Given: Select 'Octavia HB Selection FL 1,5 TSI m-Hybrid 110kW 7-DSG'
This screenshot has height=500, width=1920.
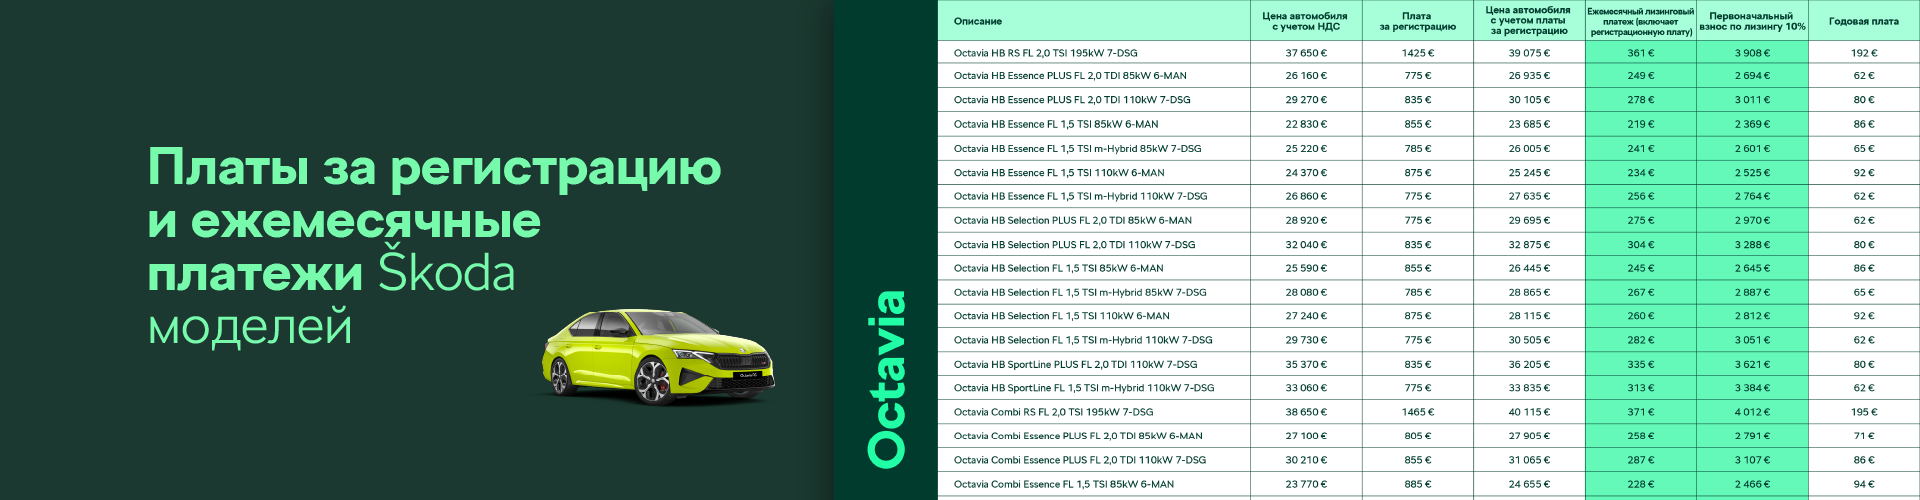Looking at the screenshot, I should pyautogui.click(x=1429, y=340).
